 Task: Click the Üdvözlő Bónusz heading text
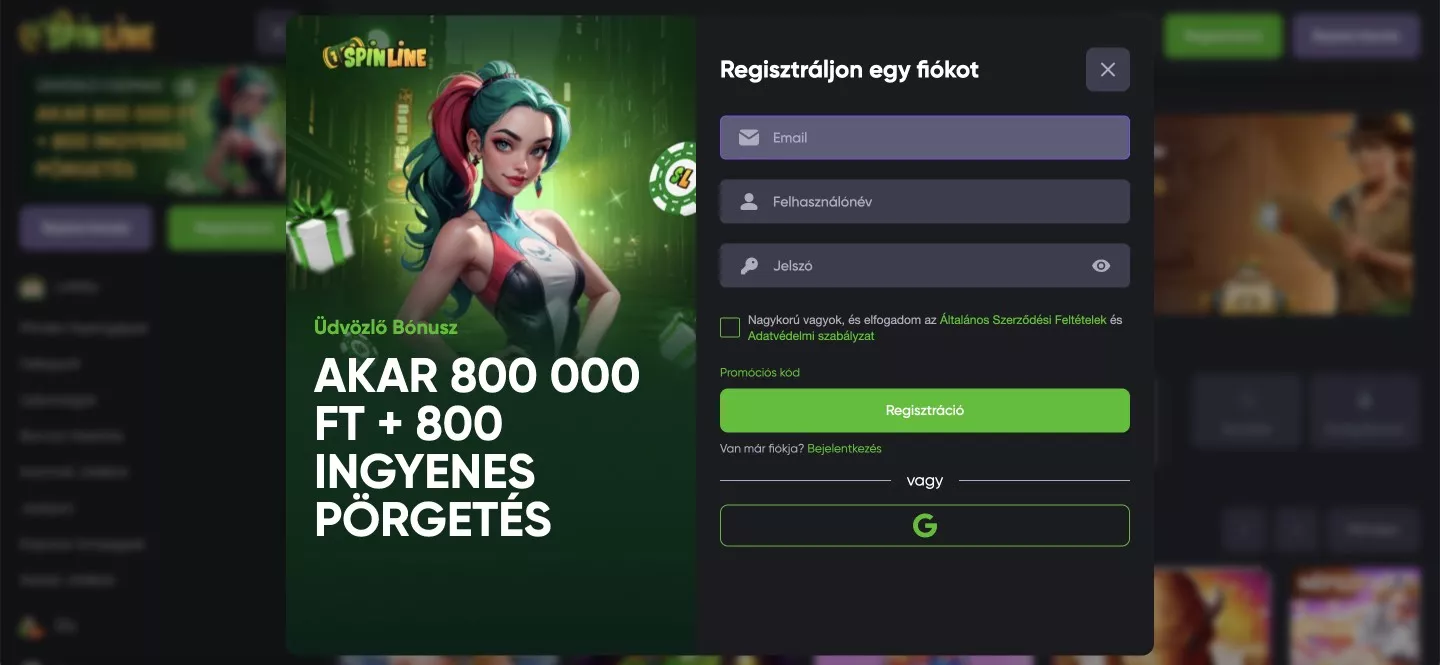pos(386,327)
